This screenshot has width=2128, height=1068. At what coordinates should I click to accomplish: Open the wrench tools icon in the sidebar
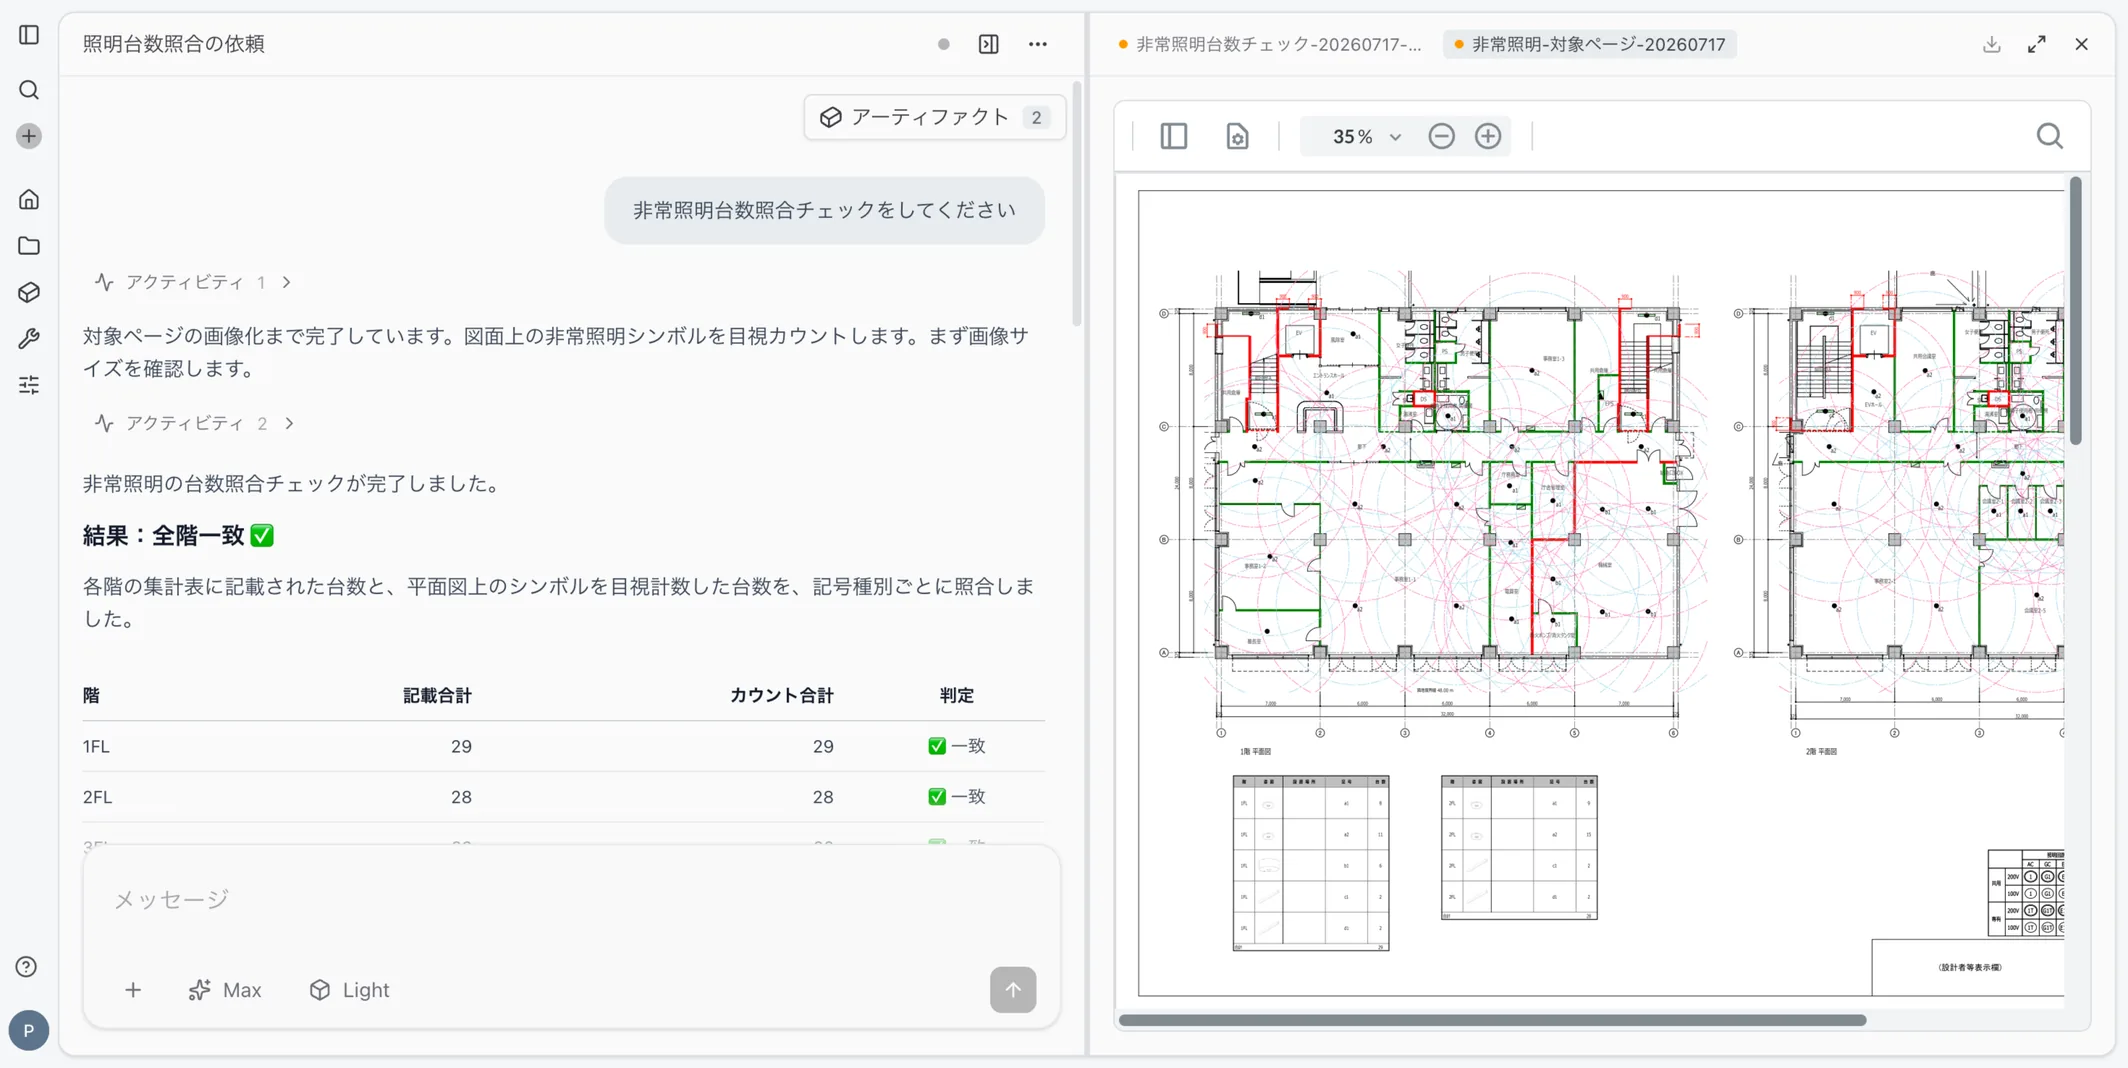29,338
